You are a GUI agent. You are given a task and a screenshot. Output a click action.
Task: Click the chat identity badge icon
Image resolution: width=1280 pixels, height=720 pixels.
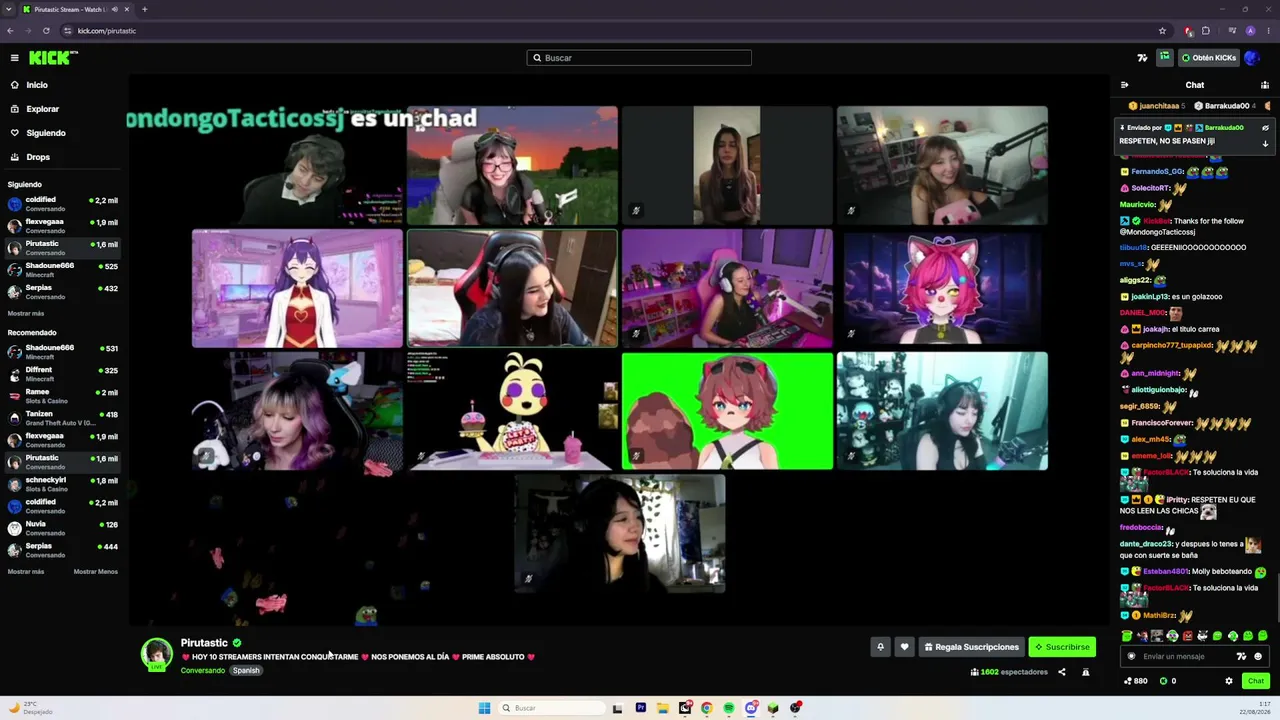tap(1131, 656)
